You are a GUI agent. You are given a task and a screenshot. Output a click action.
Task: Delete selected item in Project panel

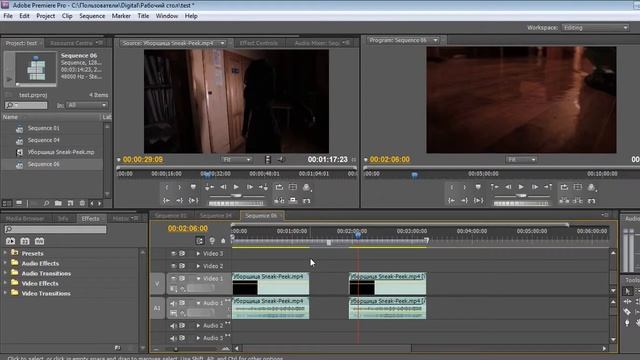click(x=82, y=203)
